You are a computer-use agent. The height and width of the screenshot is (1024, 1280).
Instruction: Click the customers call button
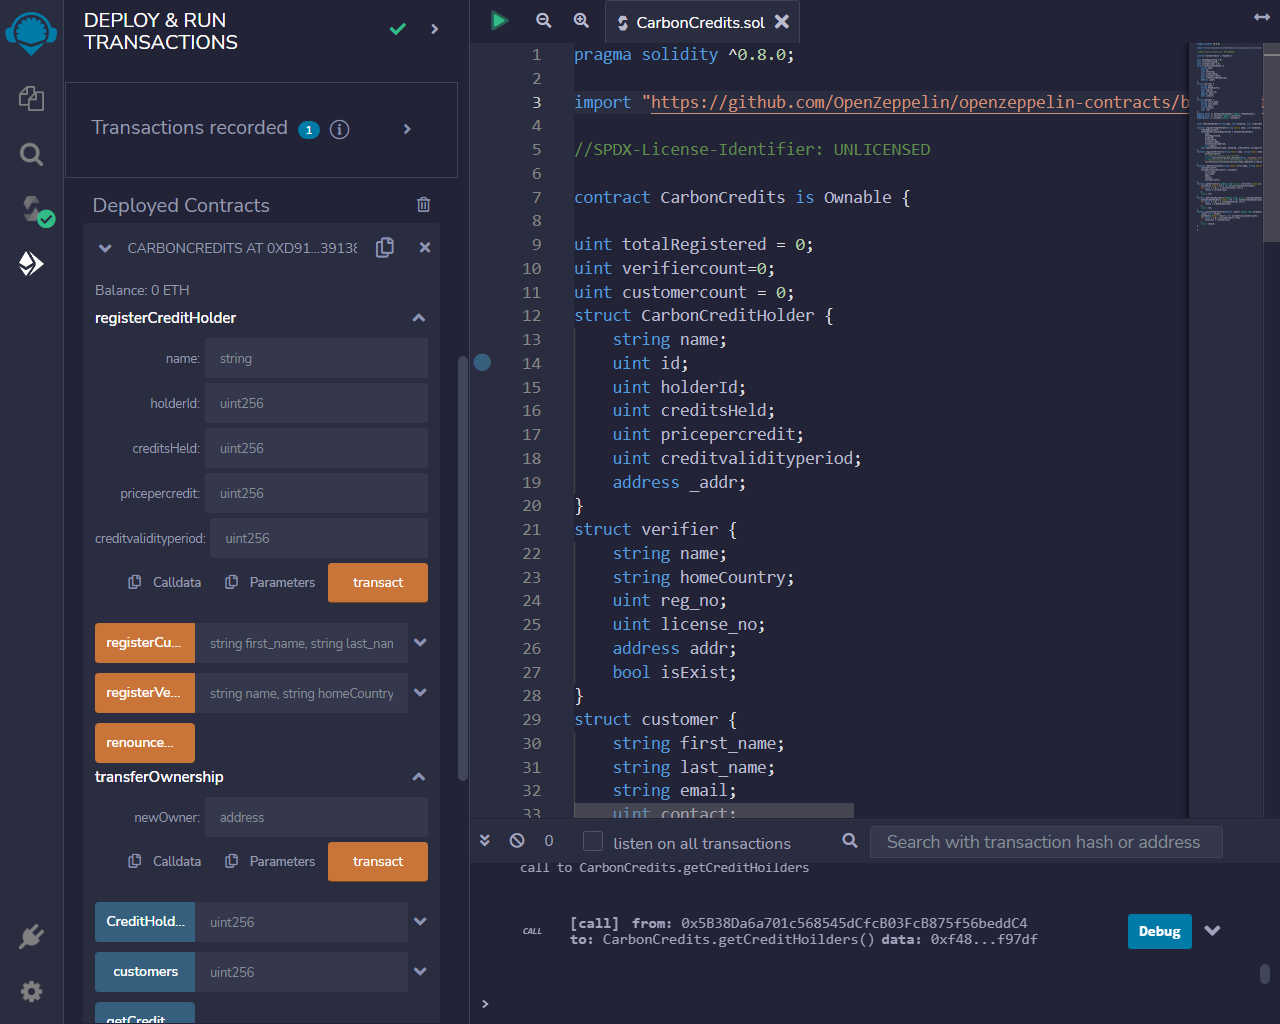(145, 972)
